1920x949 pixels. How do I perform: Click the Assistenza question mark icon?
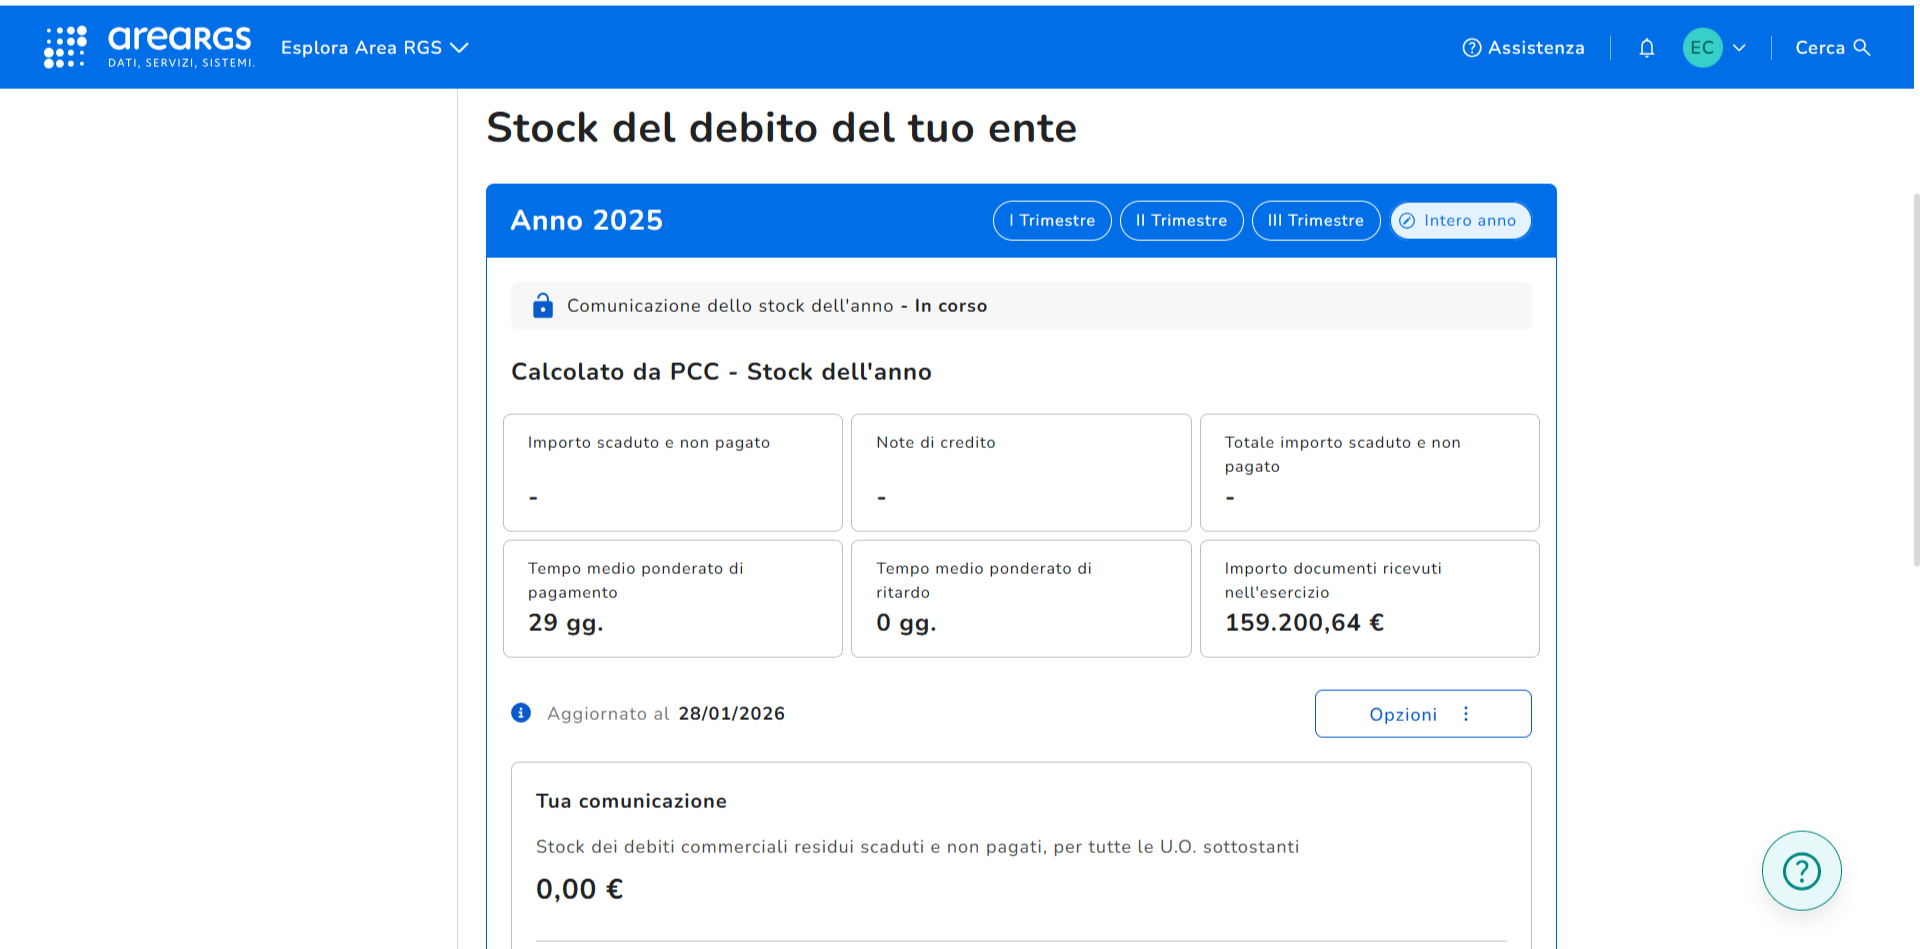(x=1471, y=47)
